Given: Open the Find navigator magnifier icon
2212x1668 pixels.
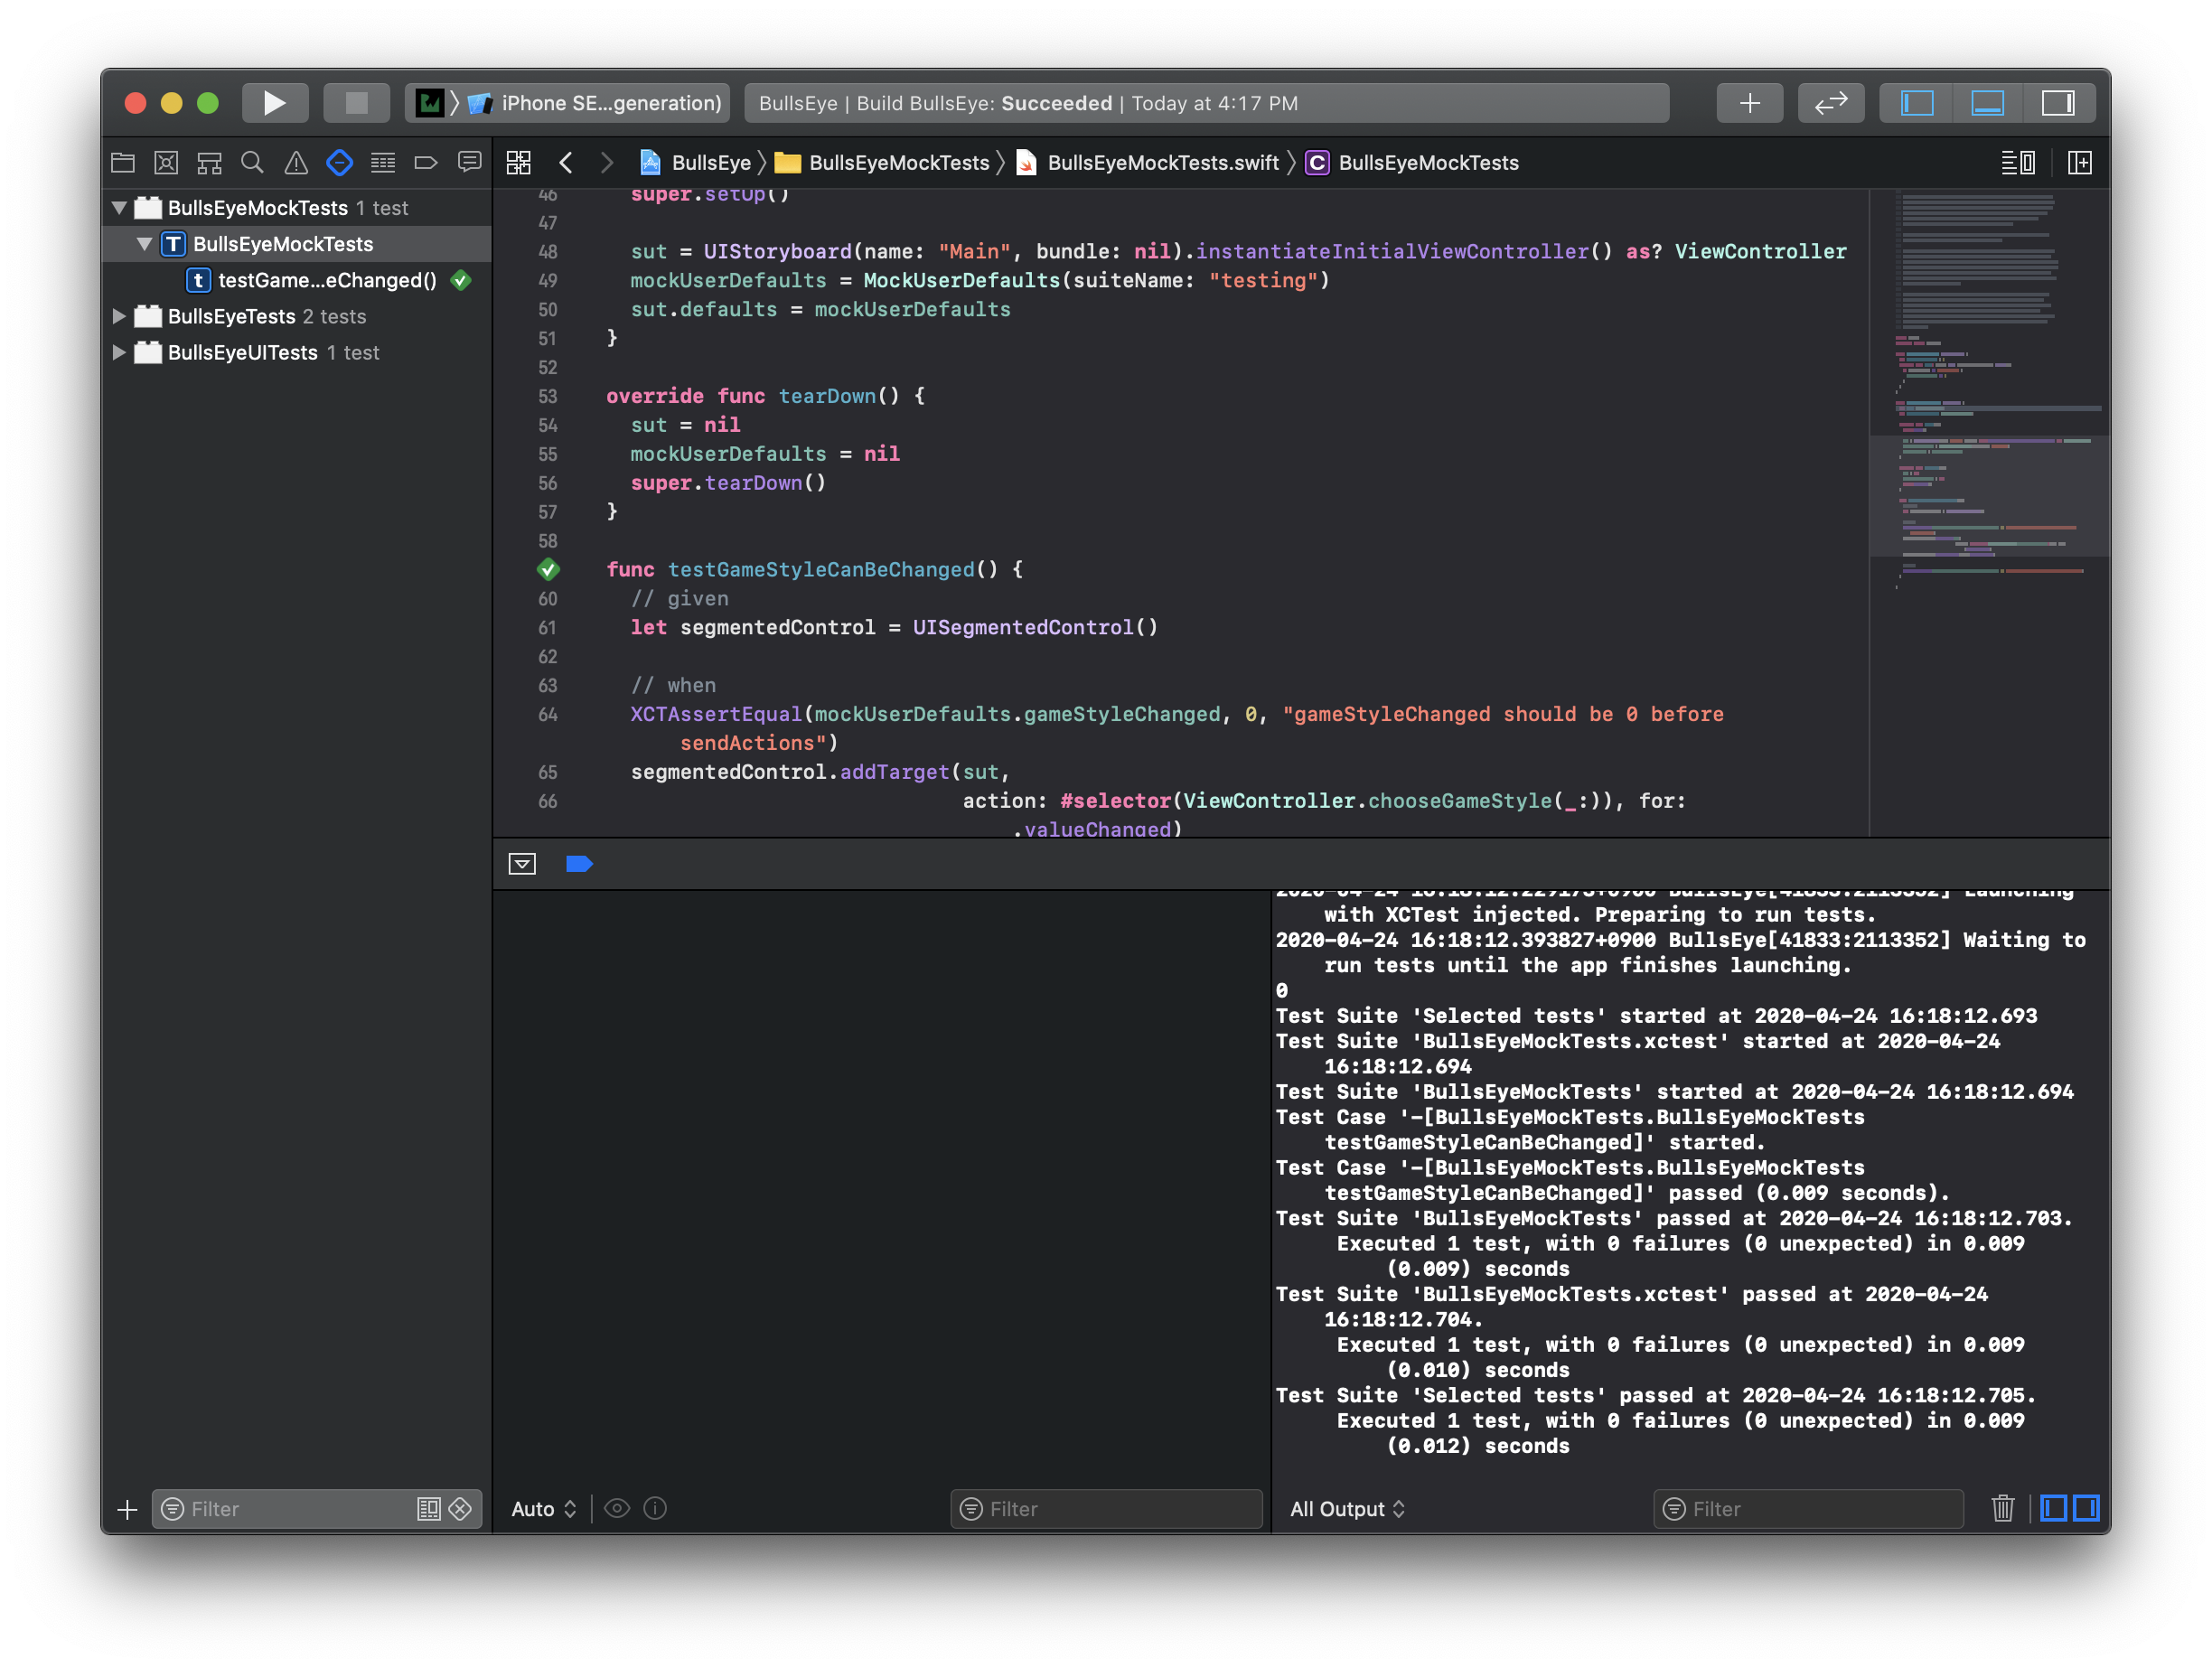Looking at the screenshot, I should (252, 163).
